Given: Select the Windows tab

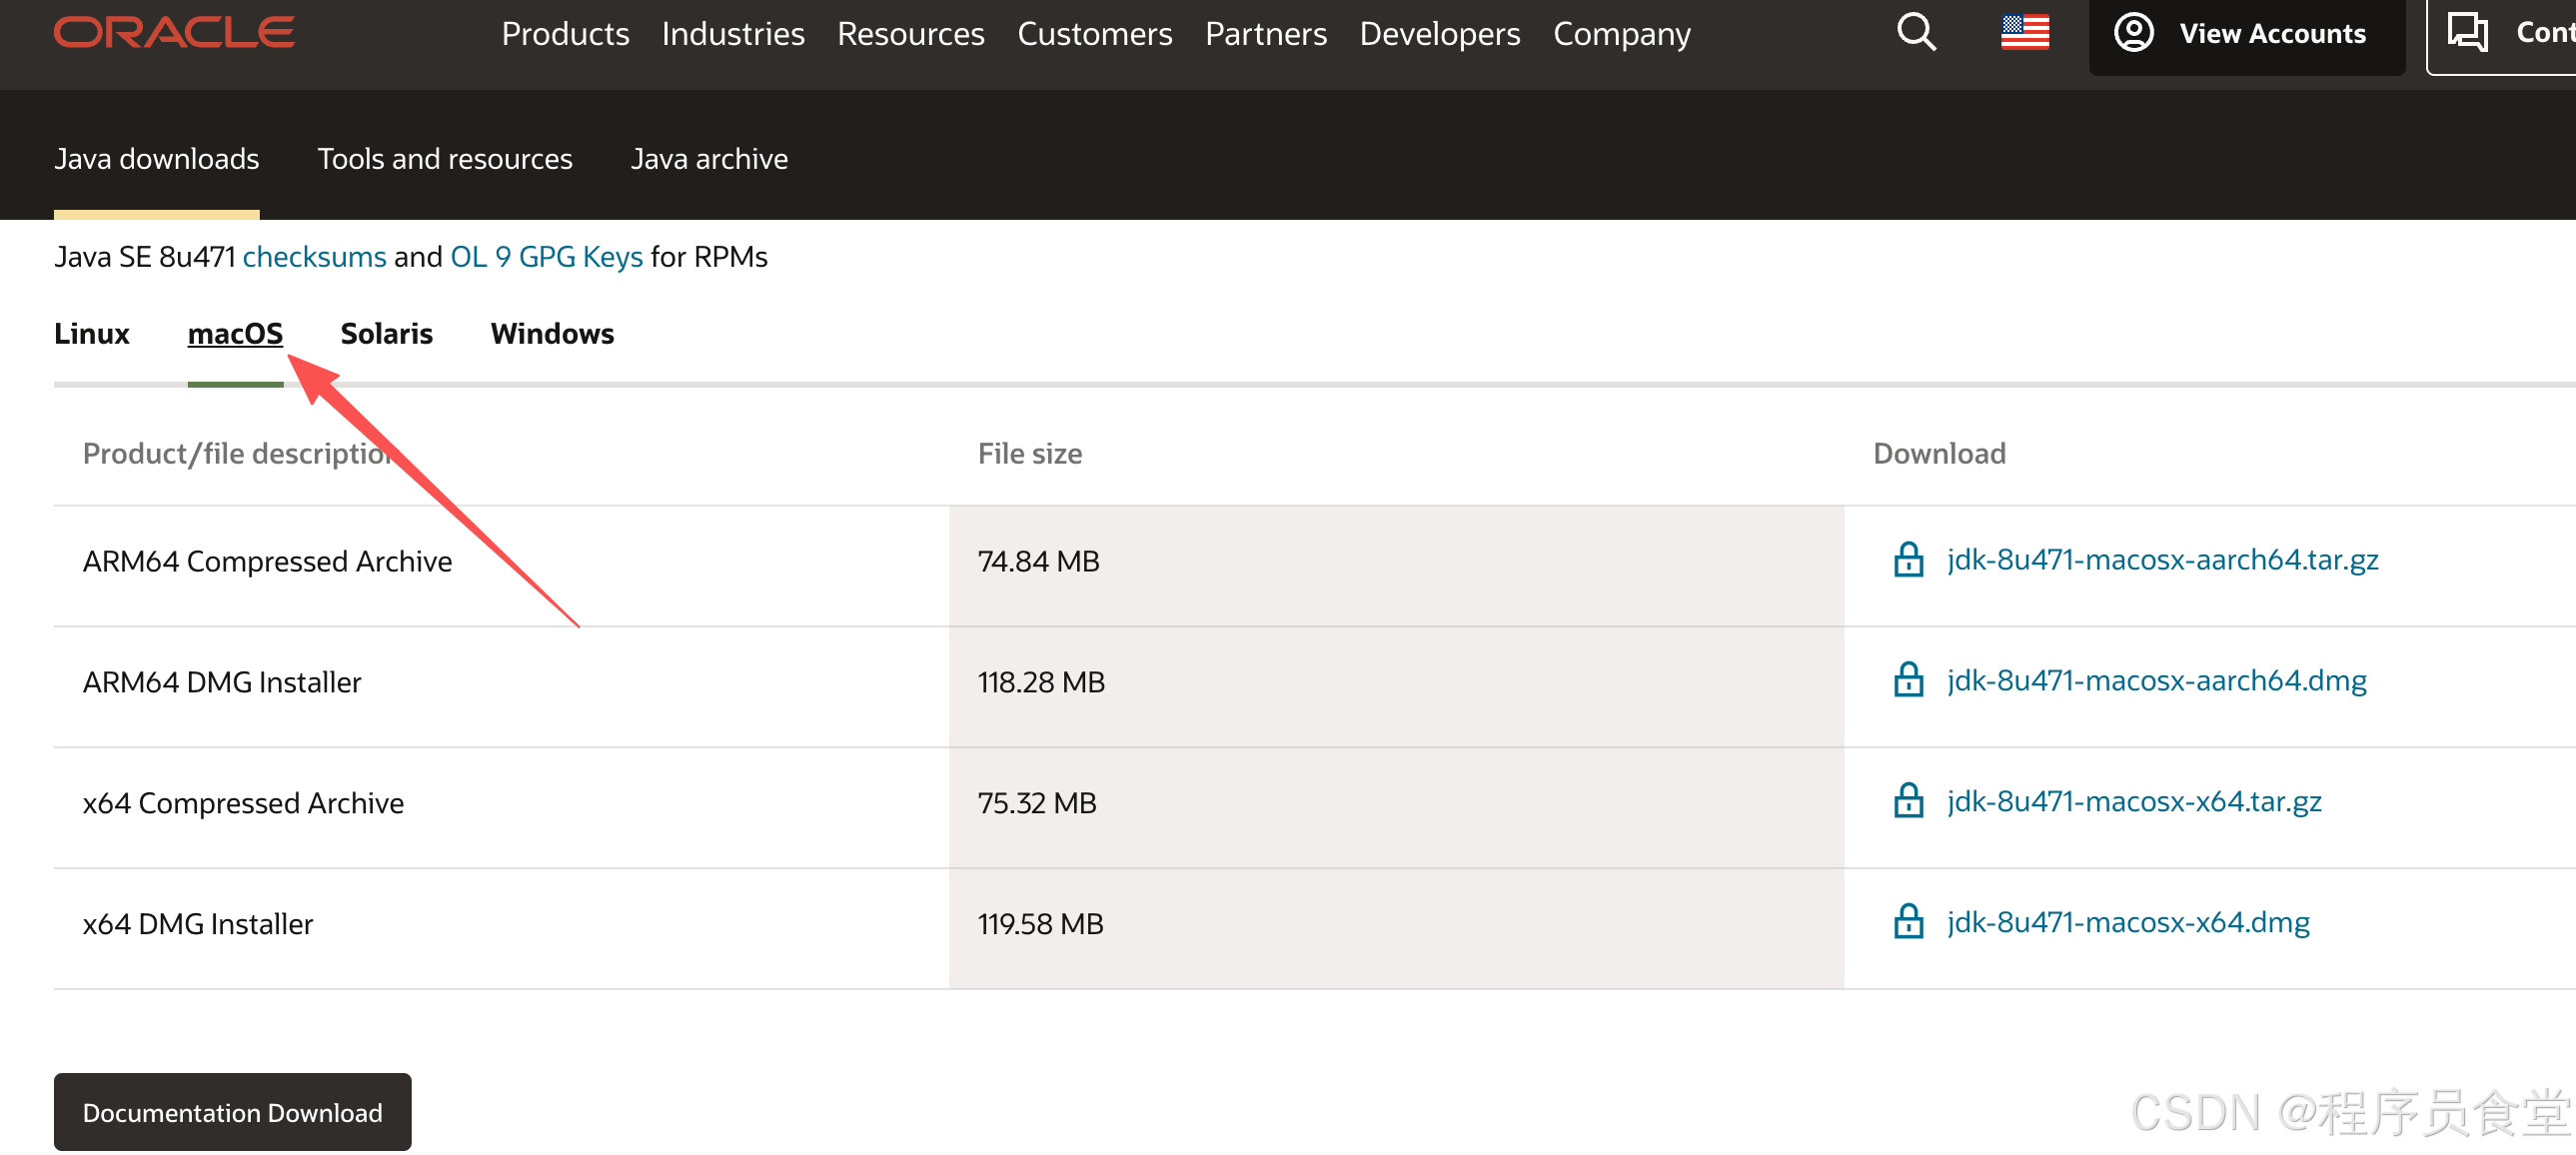Looking at the screenshot, I should click(552, 334).
